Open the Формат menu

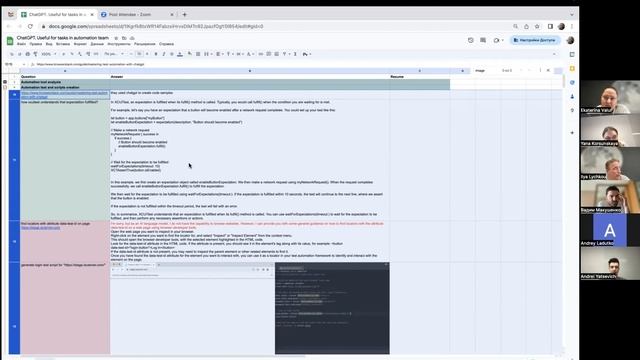pyautogui.click(x=80, y=44)
